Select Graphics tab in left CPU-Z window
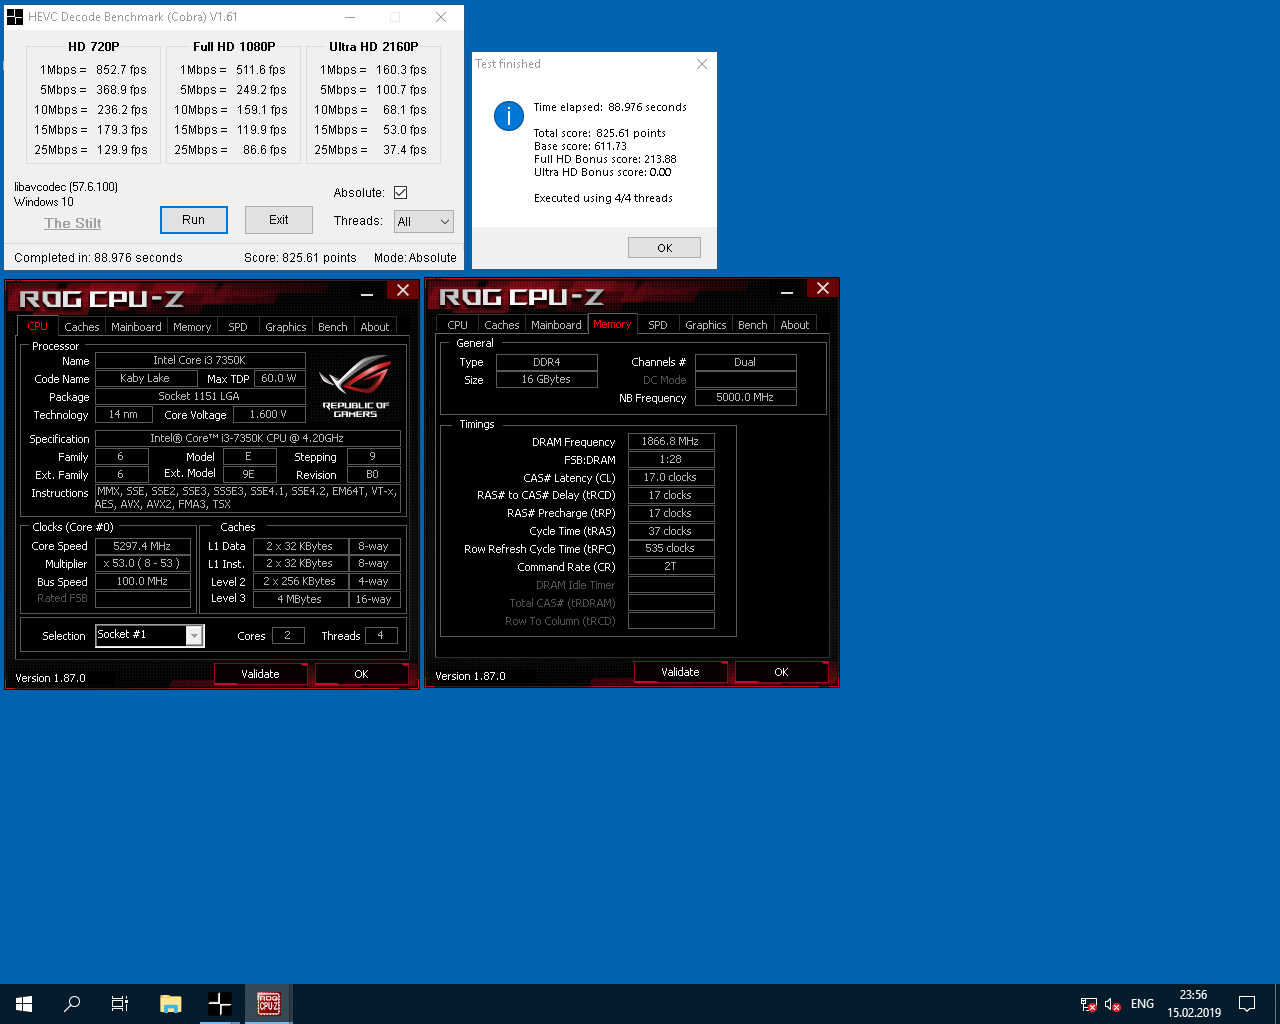 pyautogui.click(x=286, y=327)
